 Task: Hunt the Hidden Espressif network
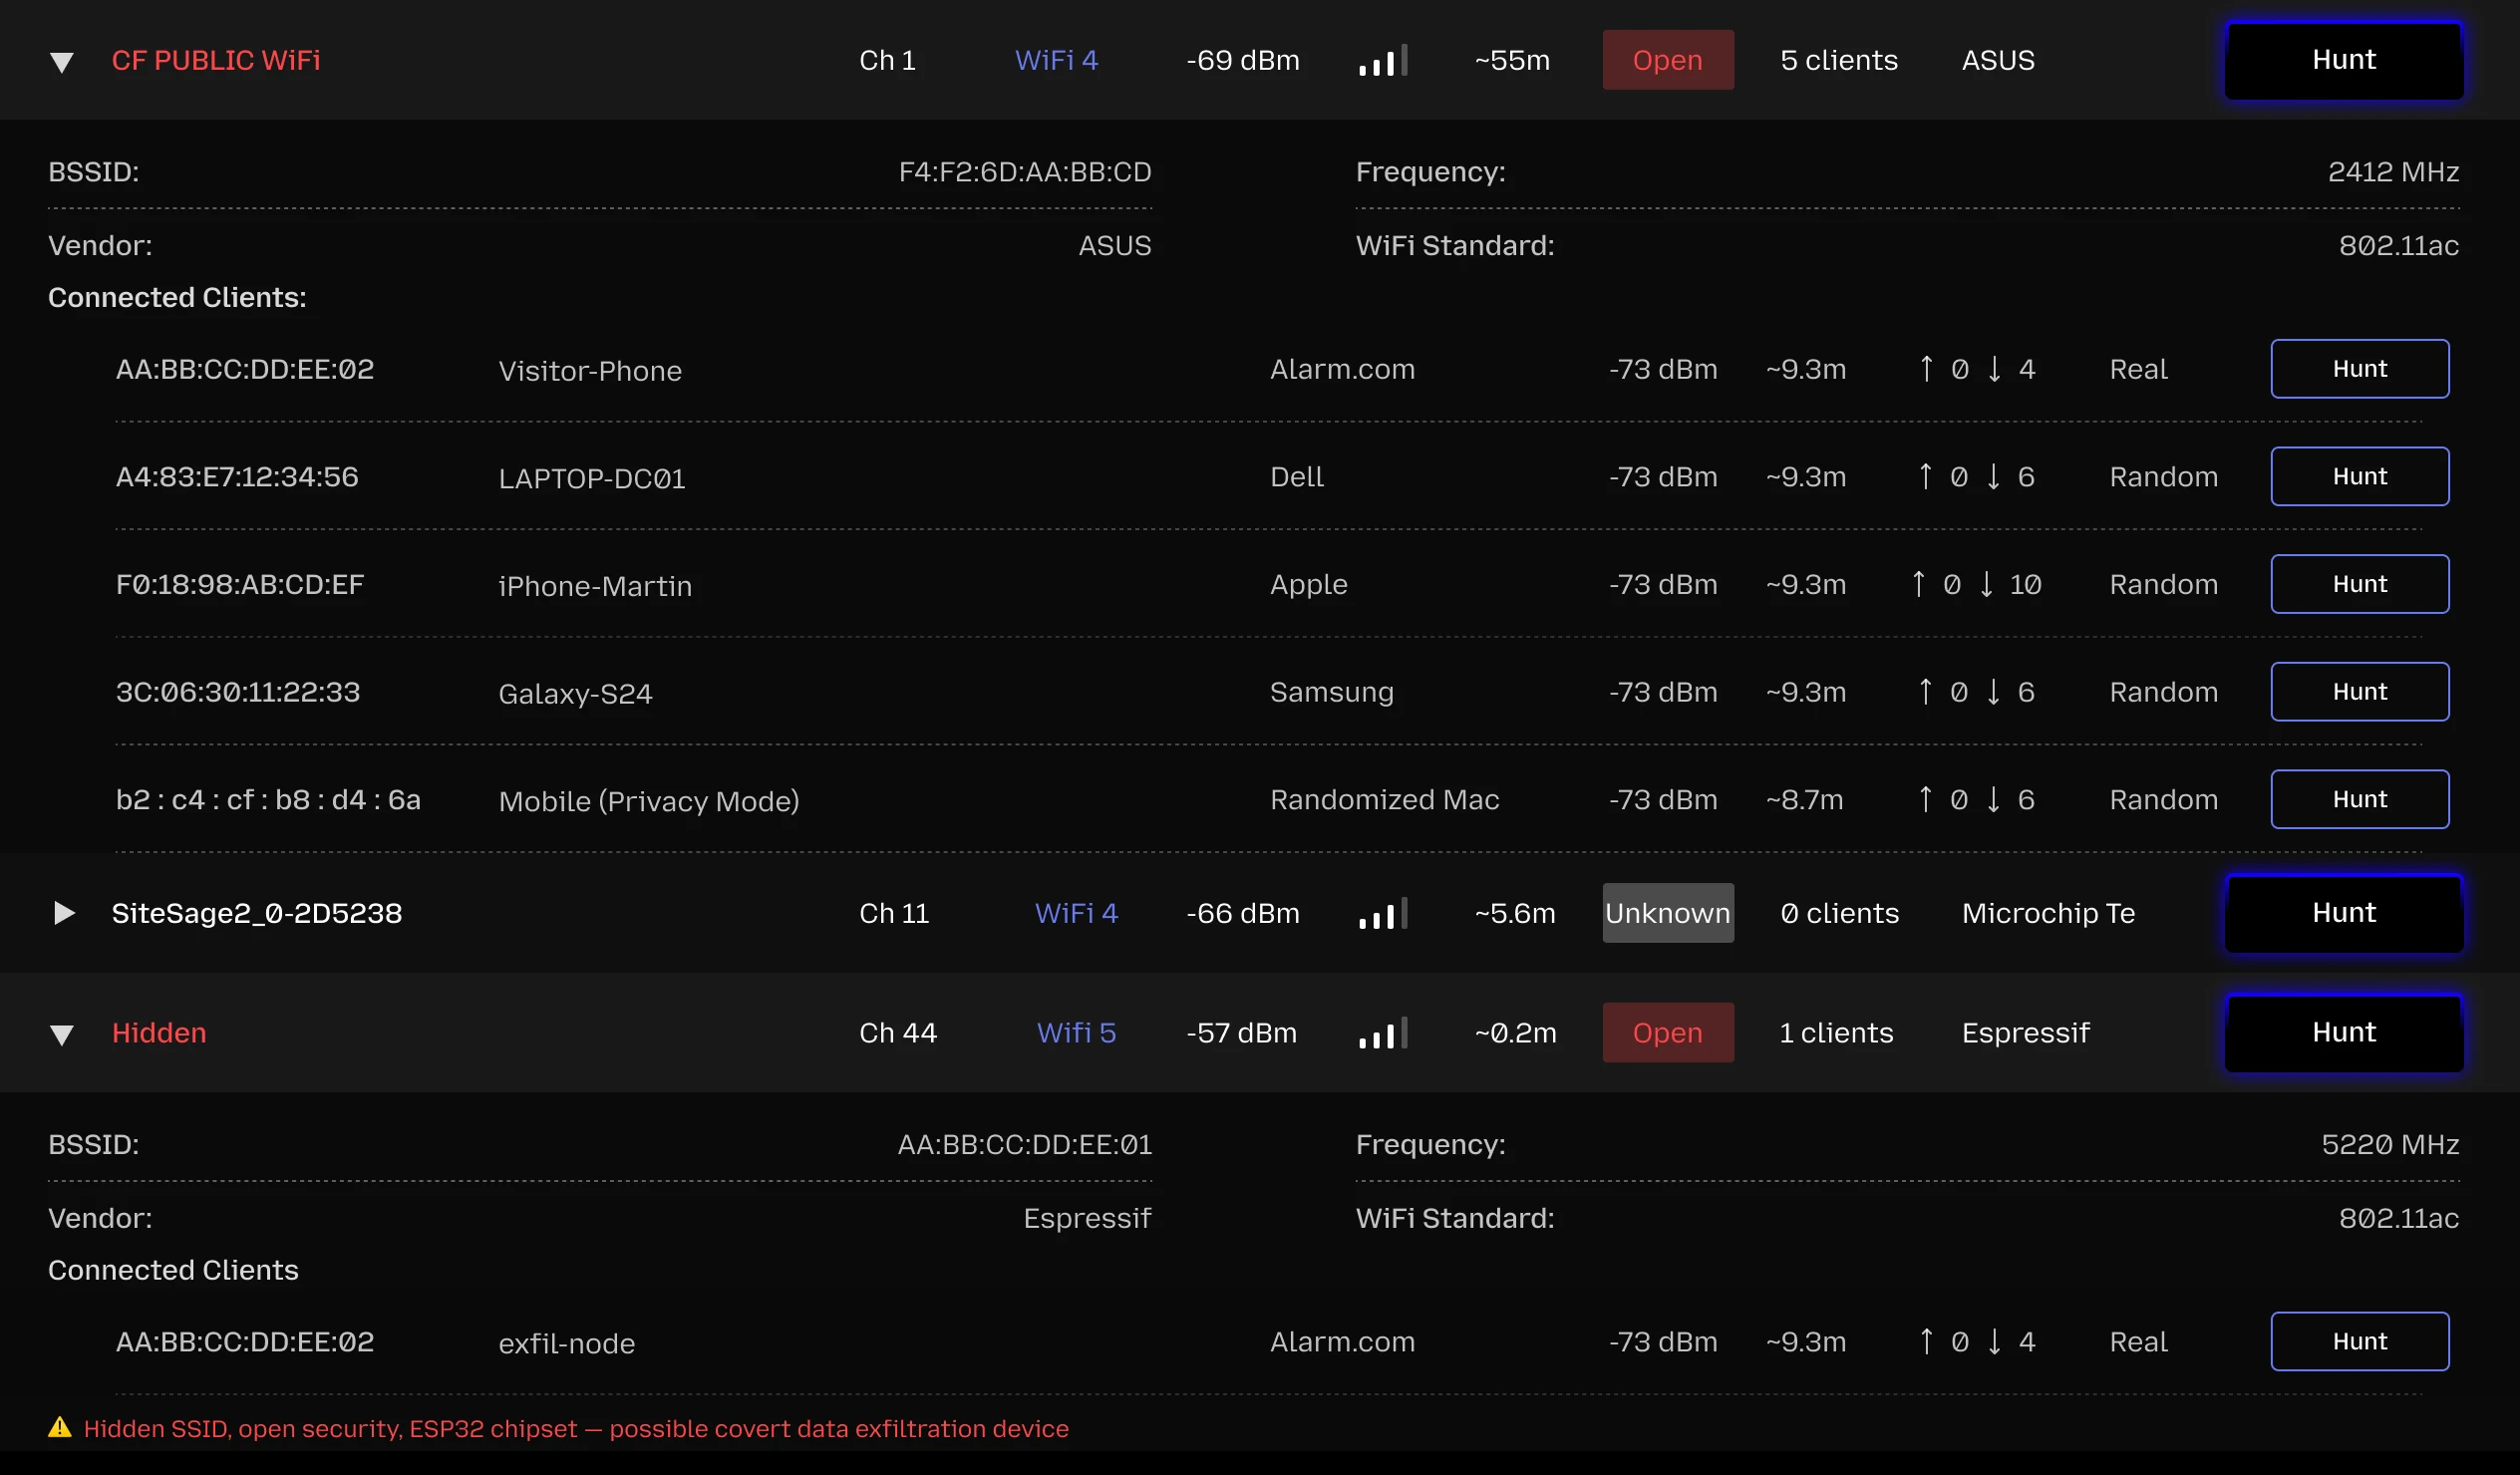(2343, 1032)
